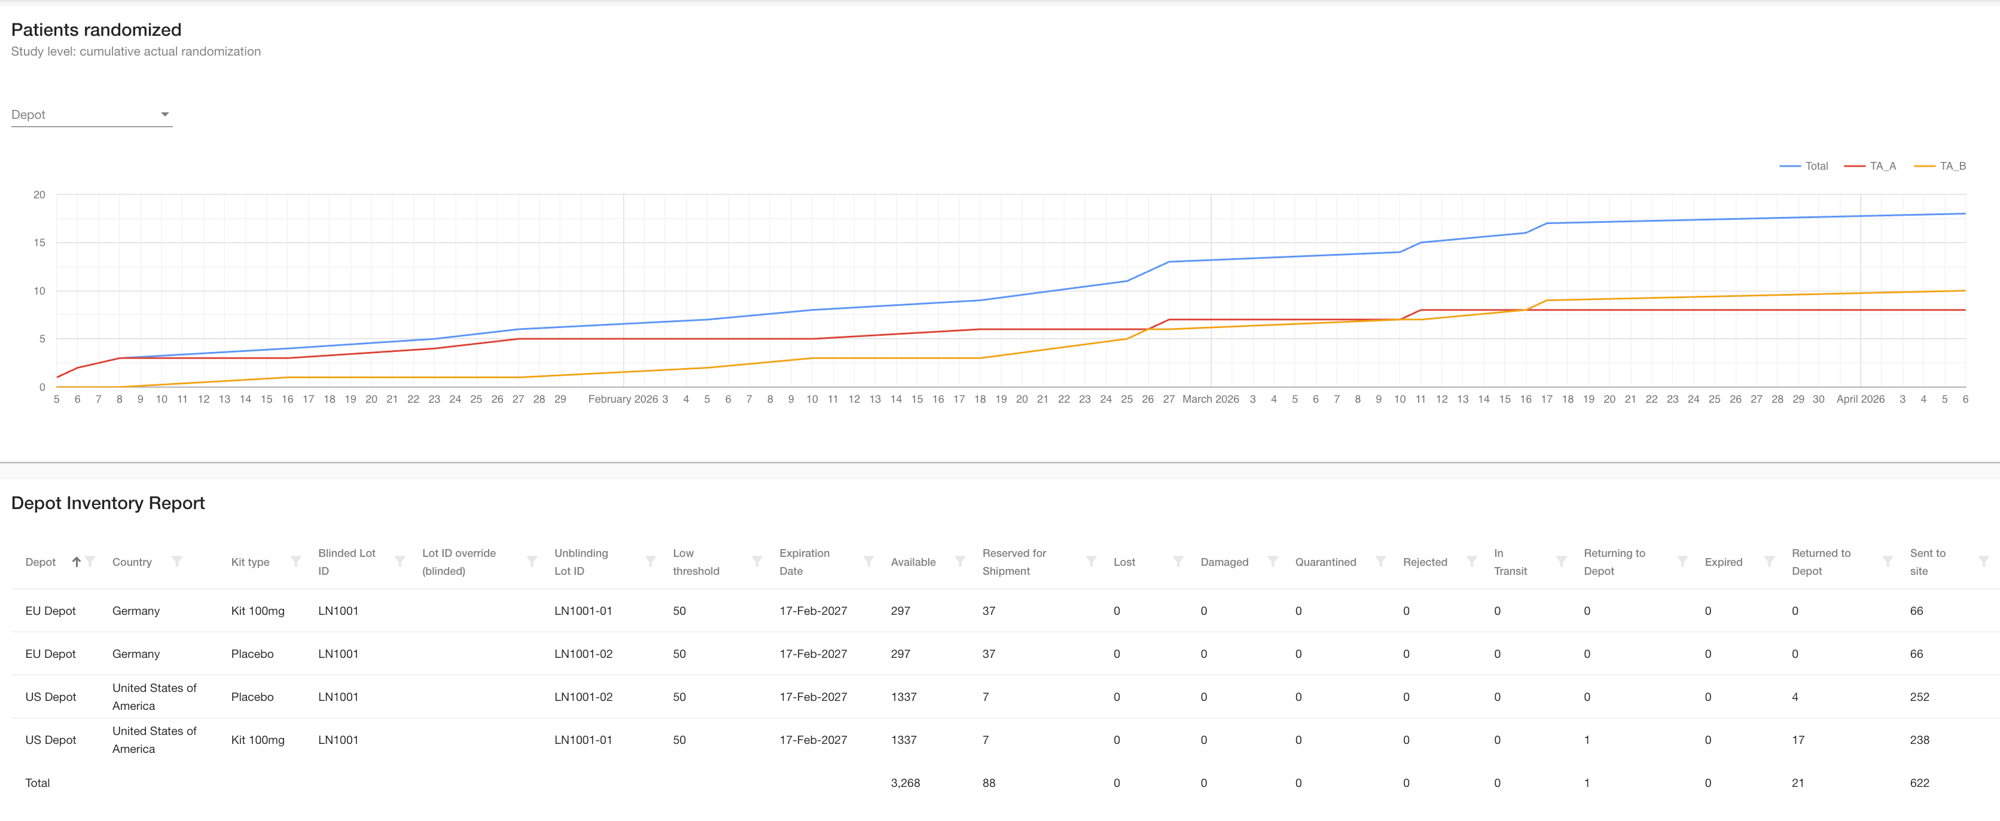Click the In Transit column header
2000x821 pixels.
(1510, 562)
